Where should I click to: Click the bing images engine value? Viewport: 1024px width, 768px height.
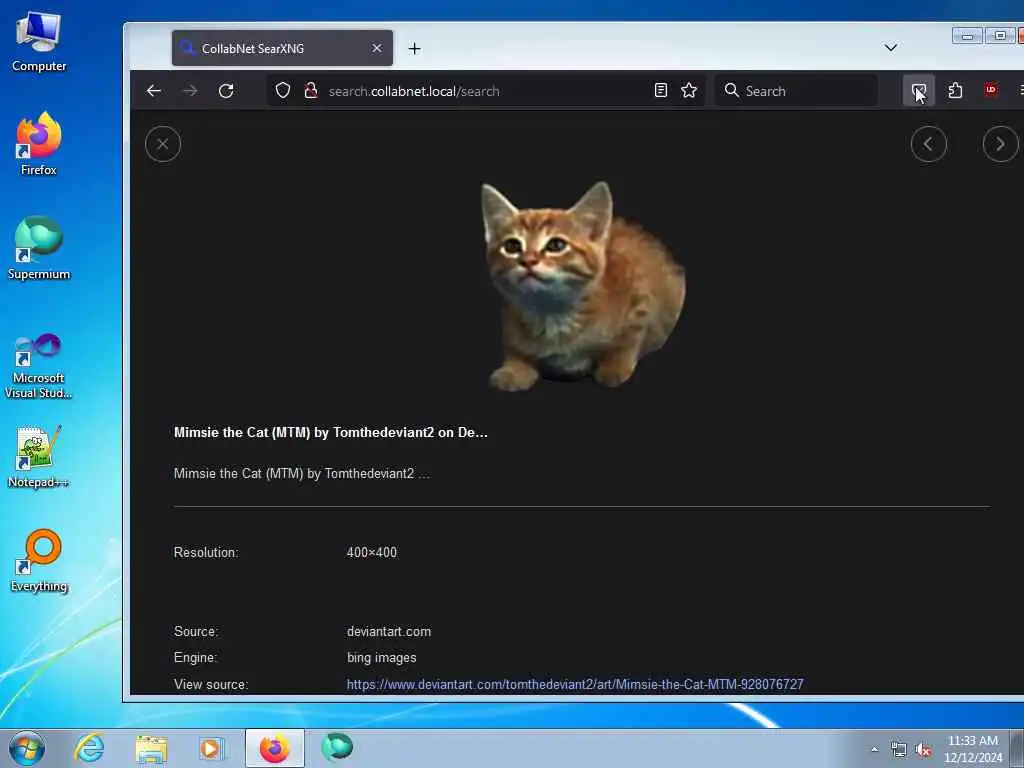tap(381, 658)
